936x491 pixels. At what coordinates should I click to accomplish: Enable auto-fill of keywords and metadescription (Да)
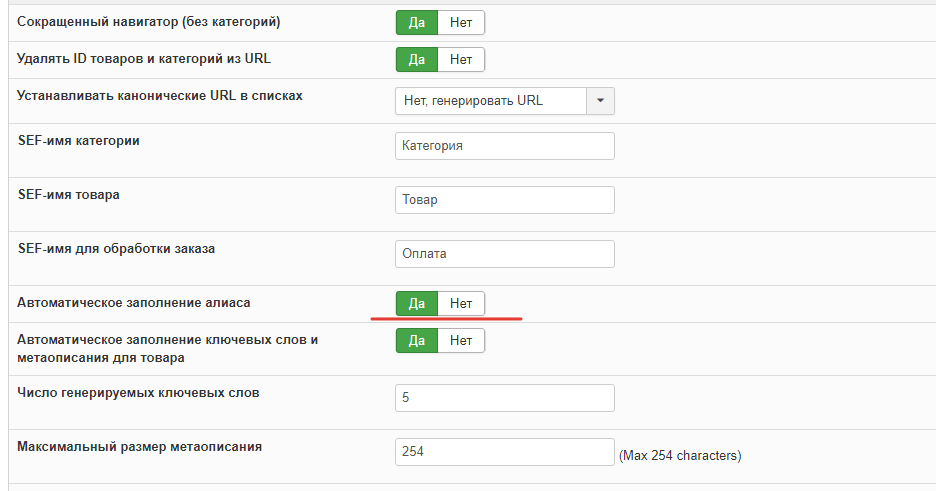coord(417,340)
